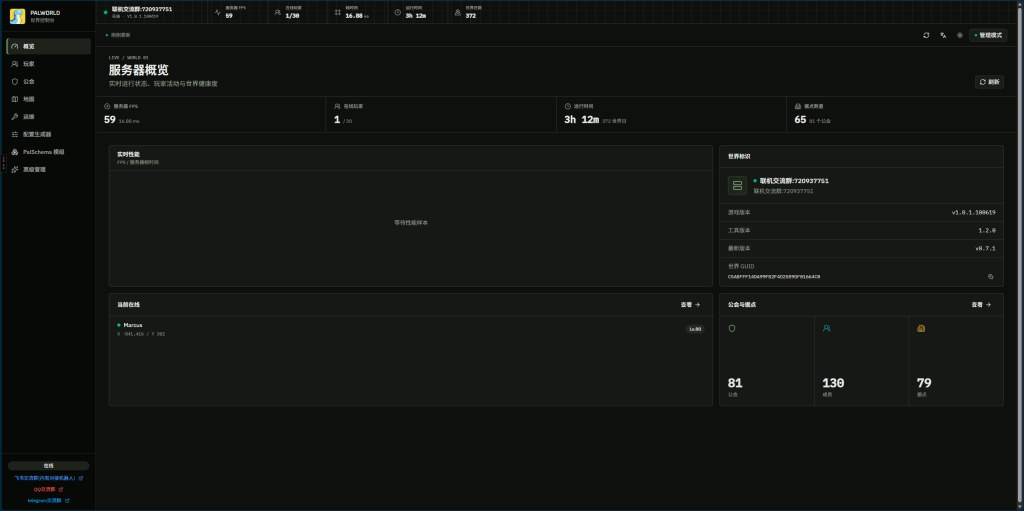Screen dimensions: 1024x511
Task: Click the orange base icon above 79
Action: click(921, 328)
